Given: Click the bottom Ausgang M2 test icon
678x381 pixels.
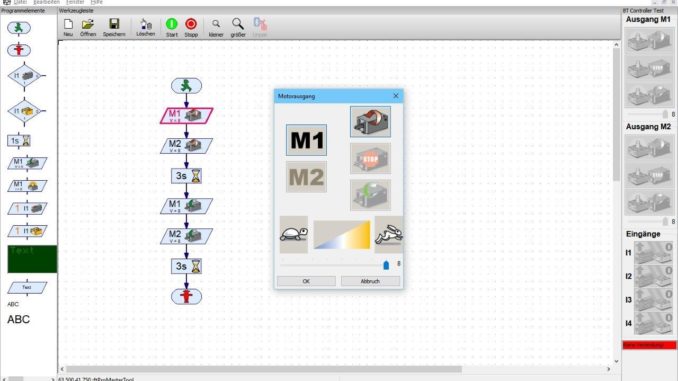Looking at the screenshot, I should pos(649,202).
